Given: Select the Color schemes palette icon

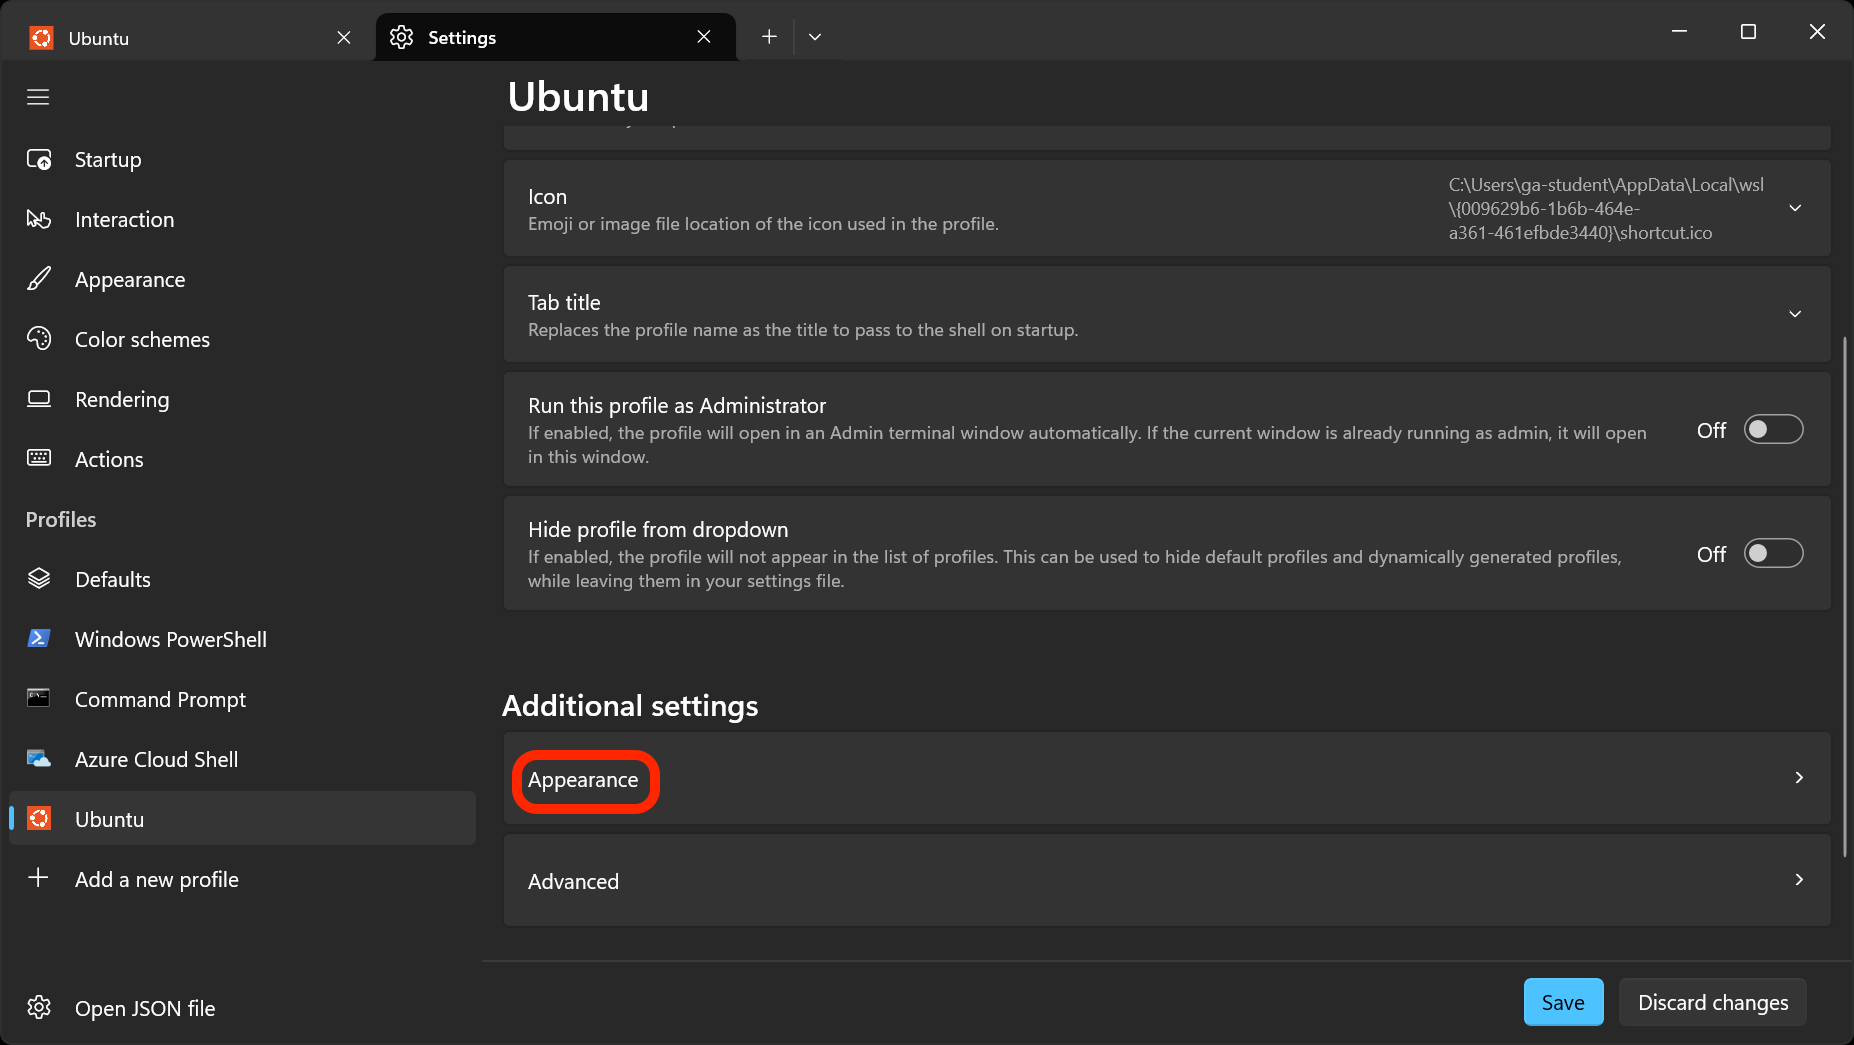Looking at the screenshot, I should tap(38, 339).
